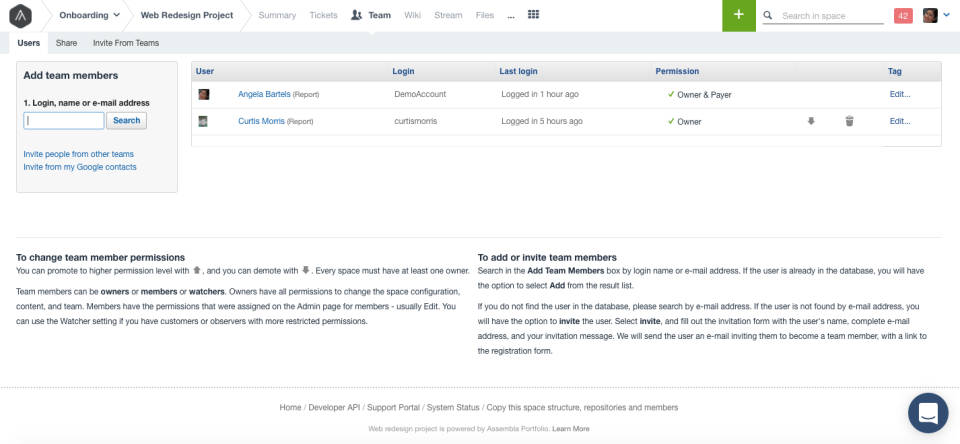The image size is (960, 444).
Task: Go to the Wiki tab
Action: click(x=412, y=16)
